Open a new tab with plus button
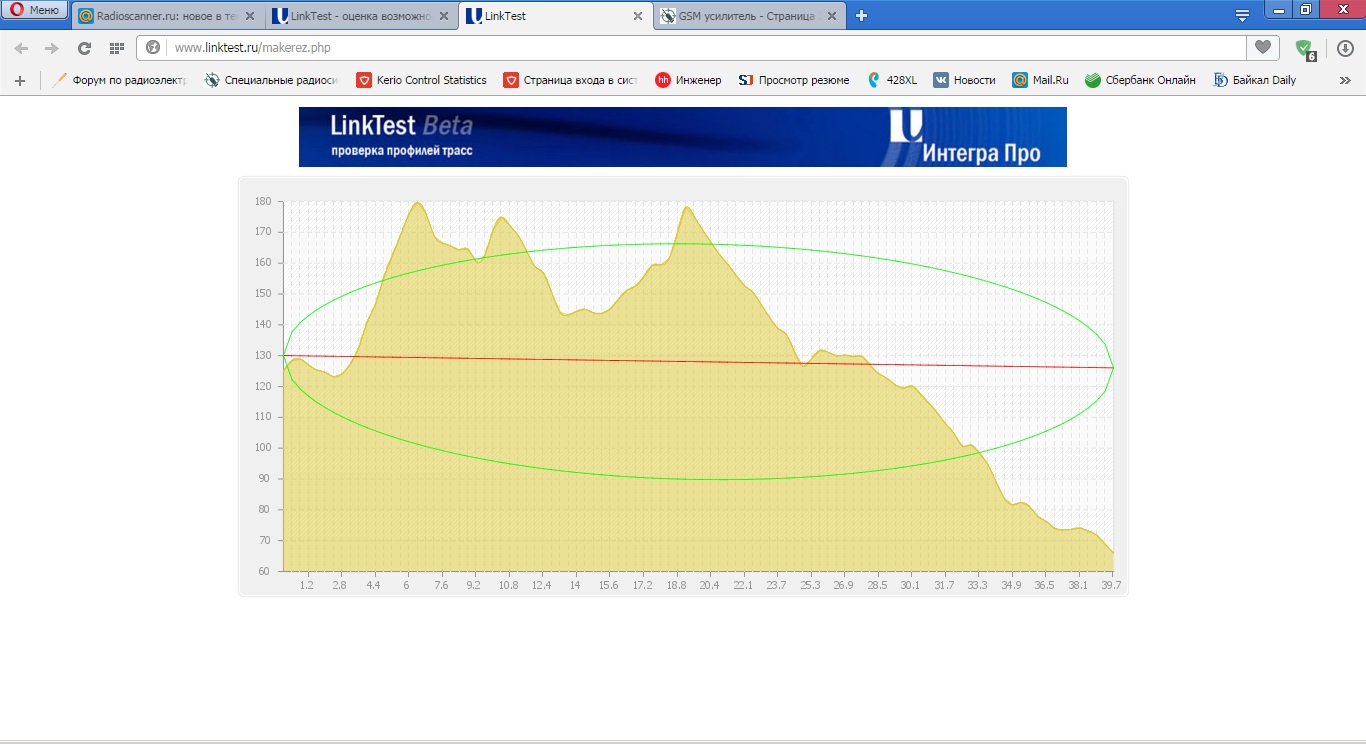 tap(862, 16)
